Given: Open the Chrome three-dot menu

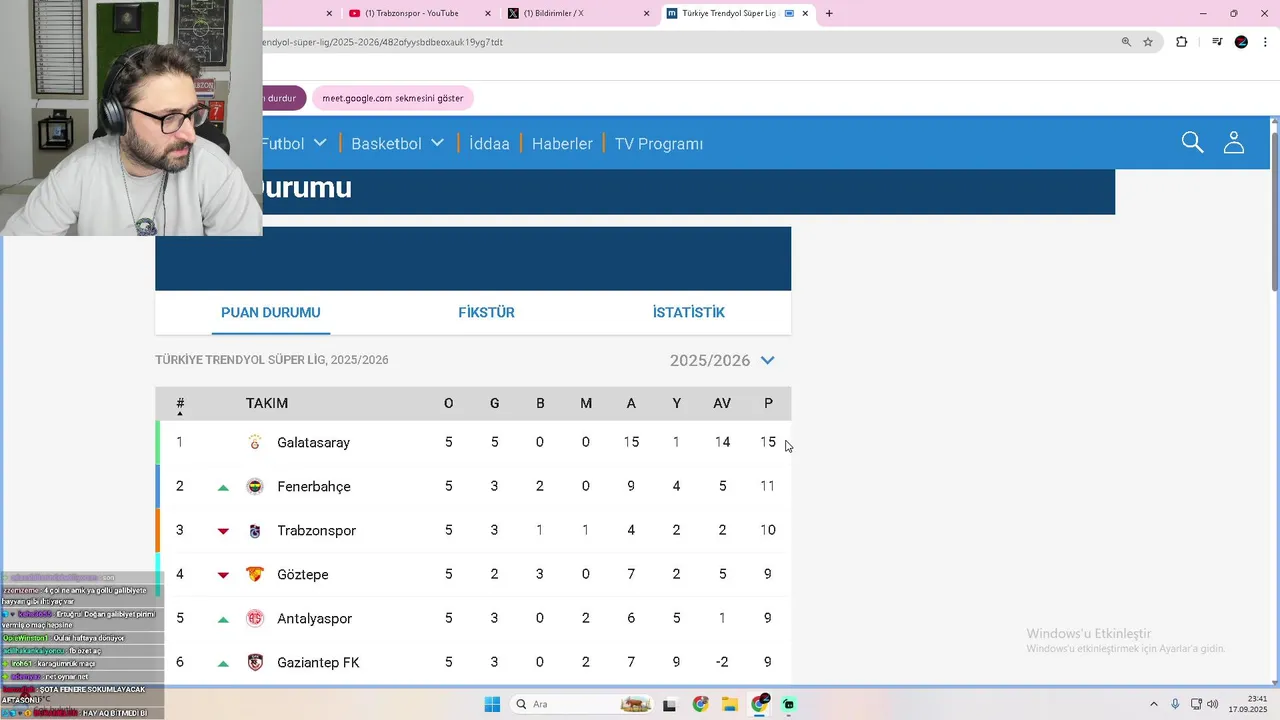Looking at the screenshot, I should click(x=1265, y=42).
